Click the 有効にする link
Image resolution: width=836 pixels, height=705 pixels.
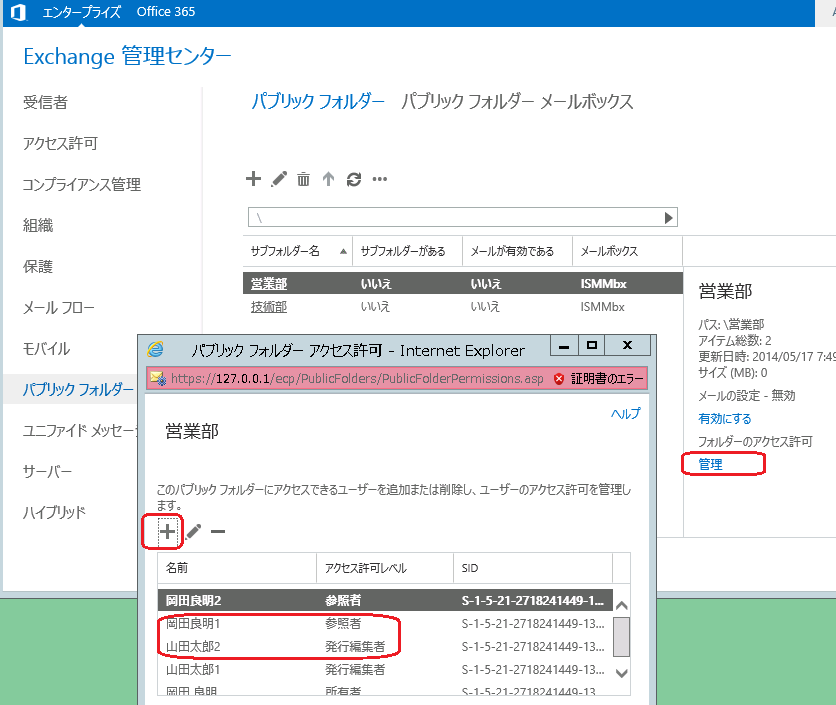[x=725, y=418]
